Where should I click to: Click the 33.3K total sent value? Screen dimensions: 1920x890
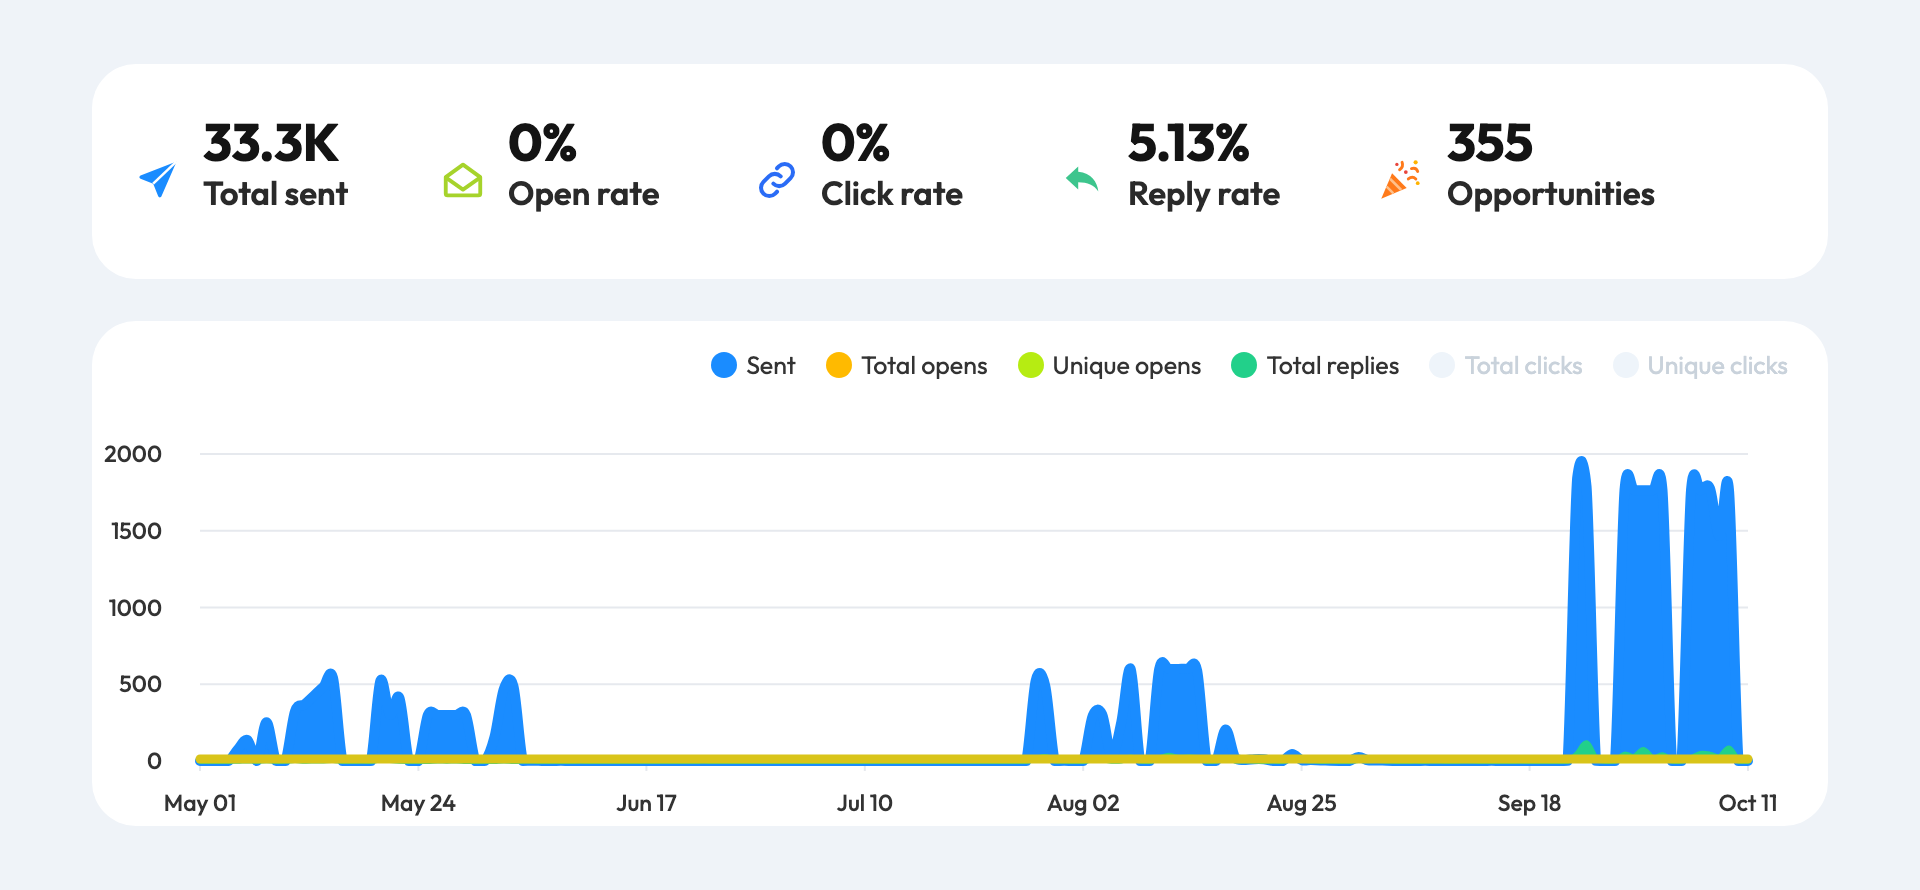(x=271, y=144)
